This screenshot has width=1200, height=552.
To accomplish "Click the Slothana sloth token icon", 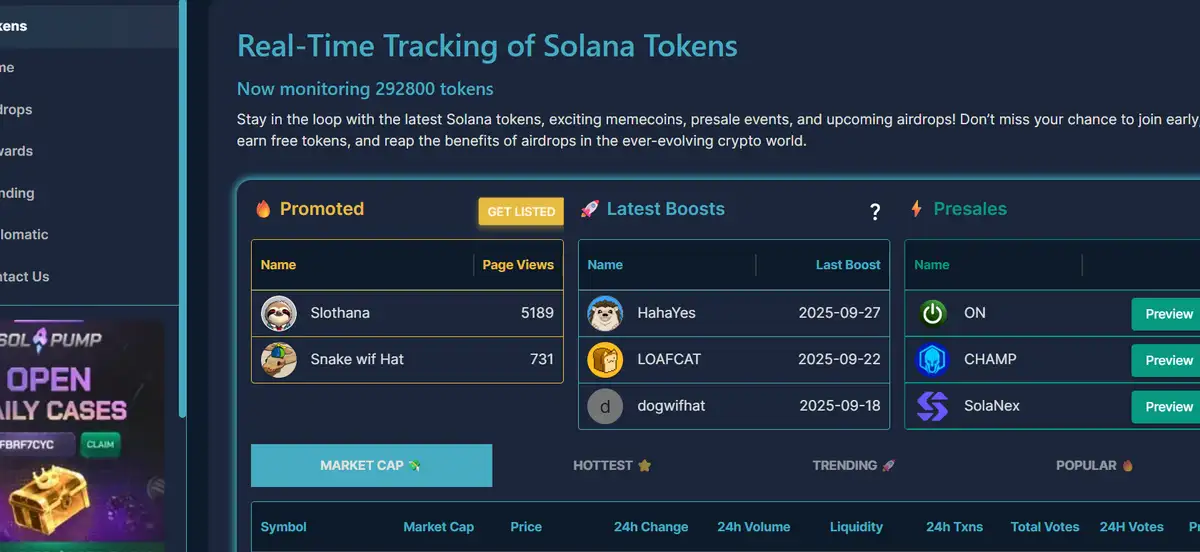I will 278,313.
